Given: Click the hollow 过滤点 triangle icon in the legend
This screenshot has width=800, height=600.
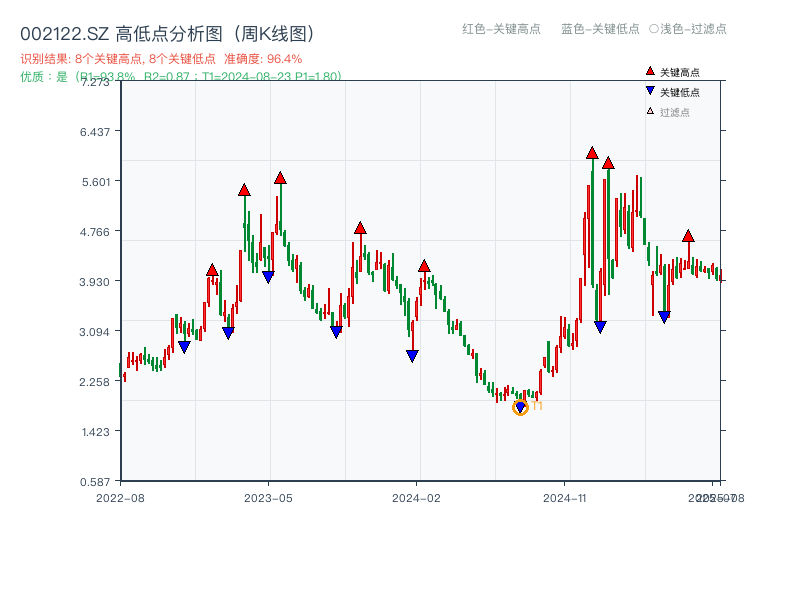Looking at the screenshot, I should (650, 108).
